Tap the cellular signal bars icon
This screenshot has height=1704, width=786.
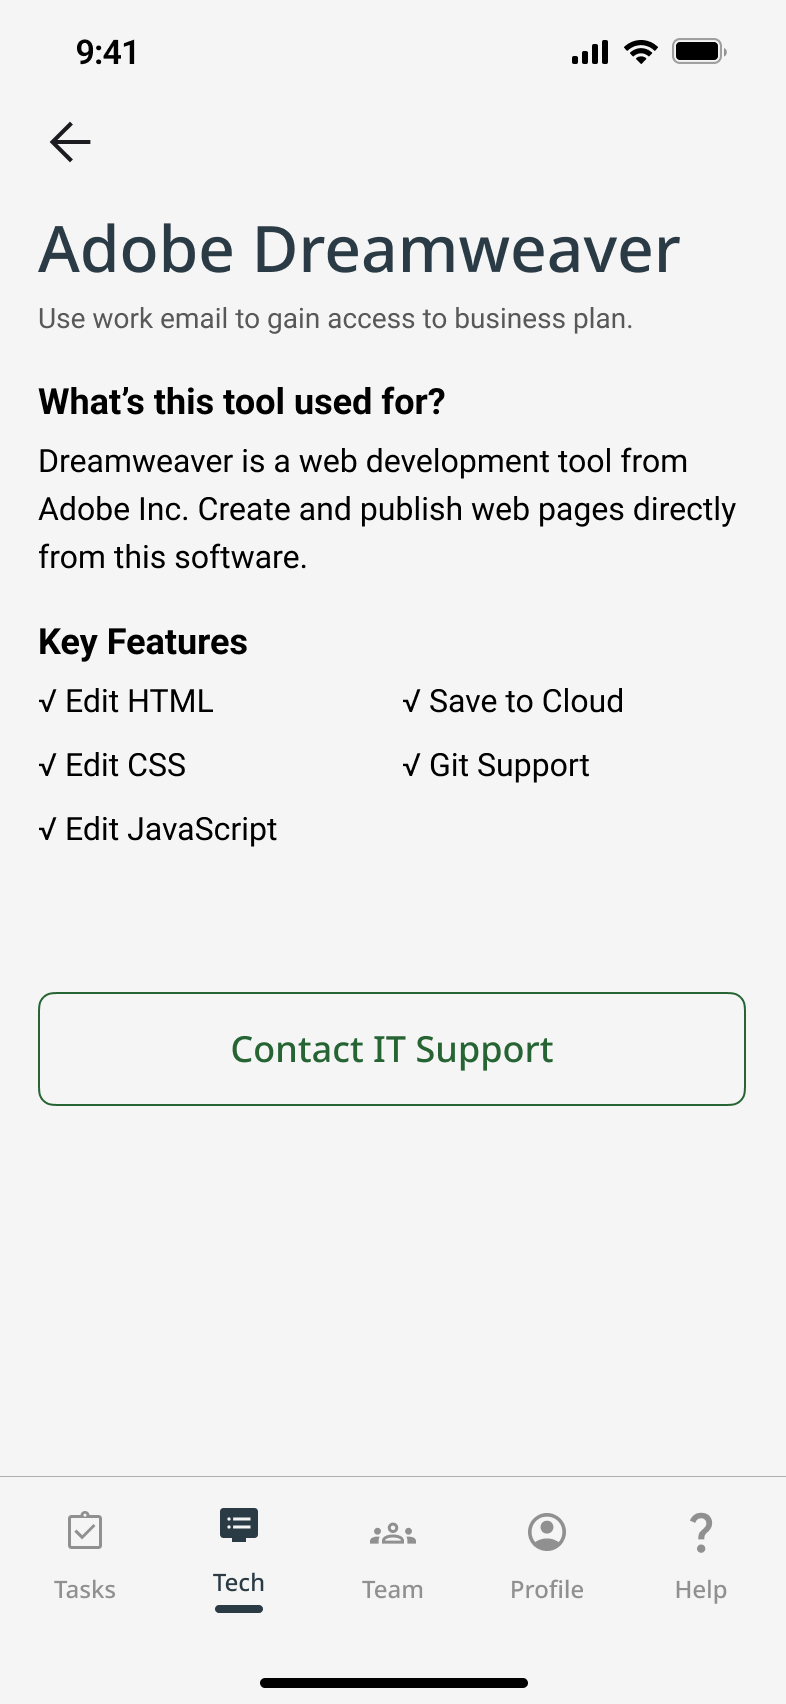pyautogui.click(x=590, y=52)
